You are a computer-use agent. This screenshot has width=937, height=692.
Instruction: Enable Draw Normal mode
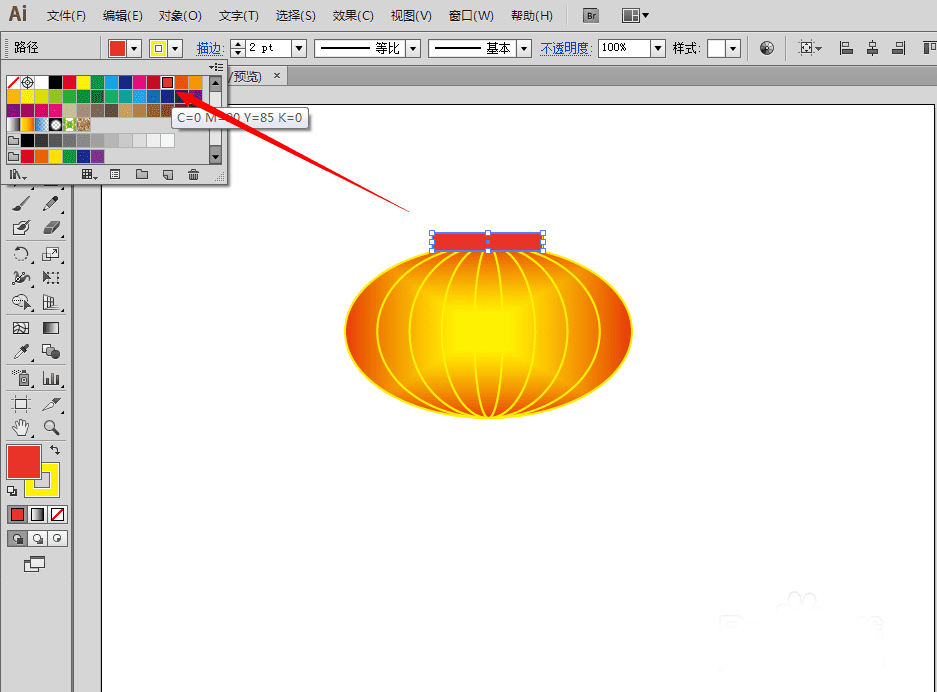tap(18, 538)
